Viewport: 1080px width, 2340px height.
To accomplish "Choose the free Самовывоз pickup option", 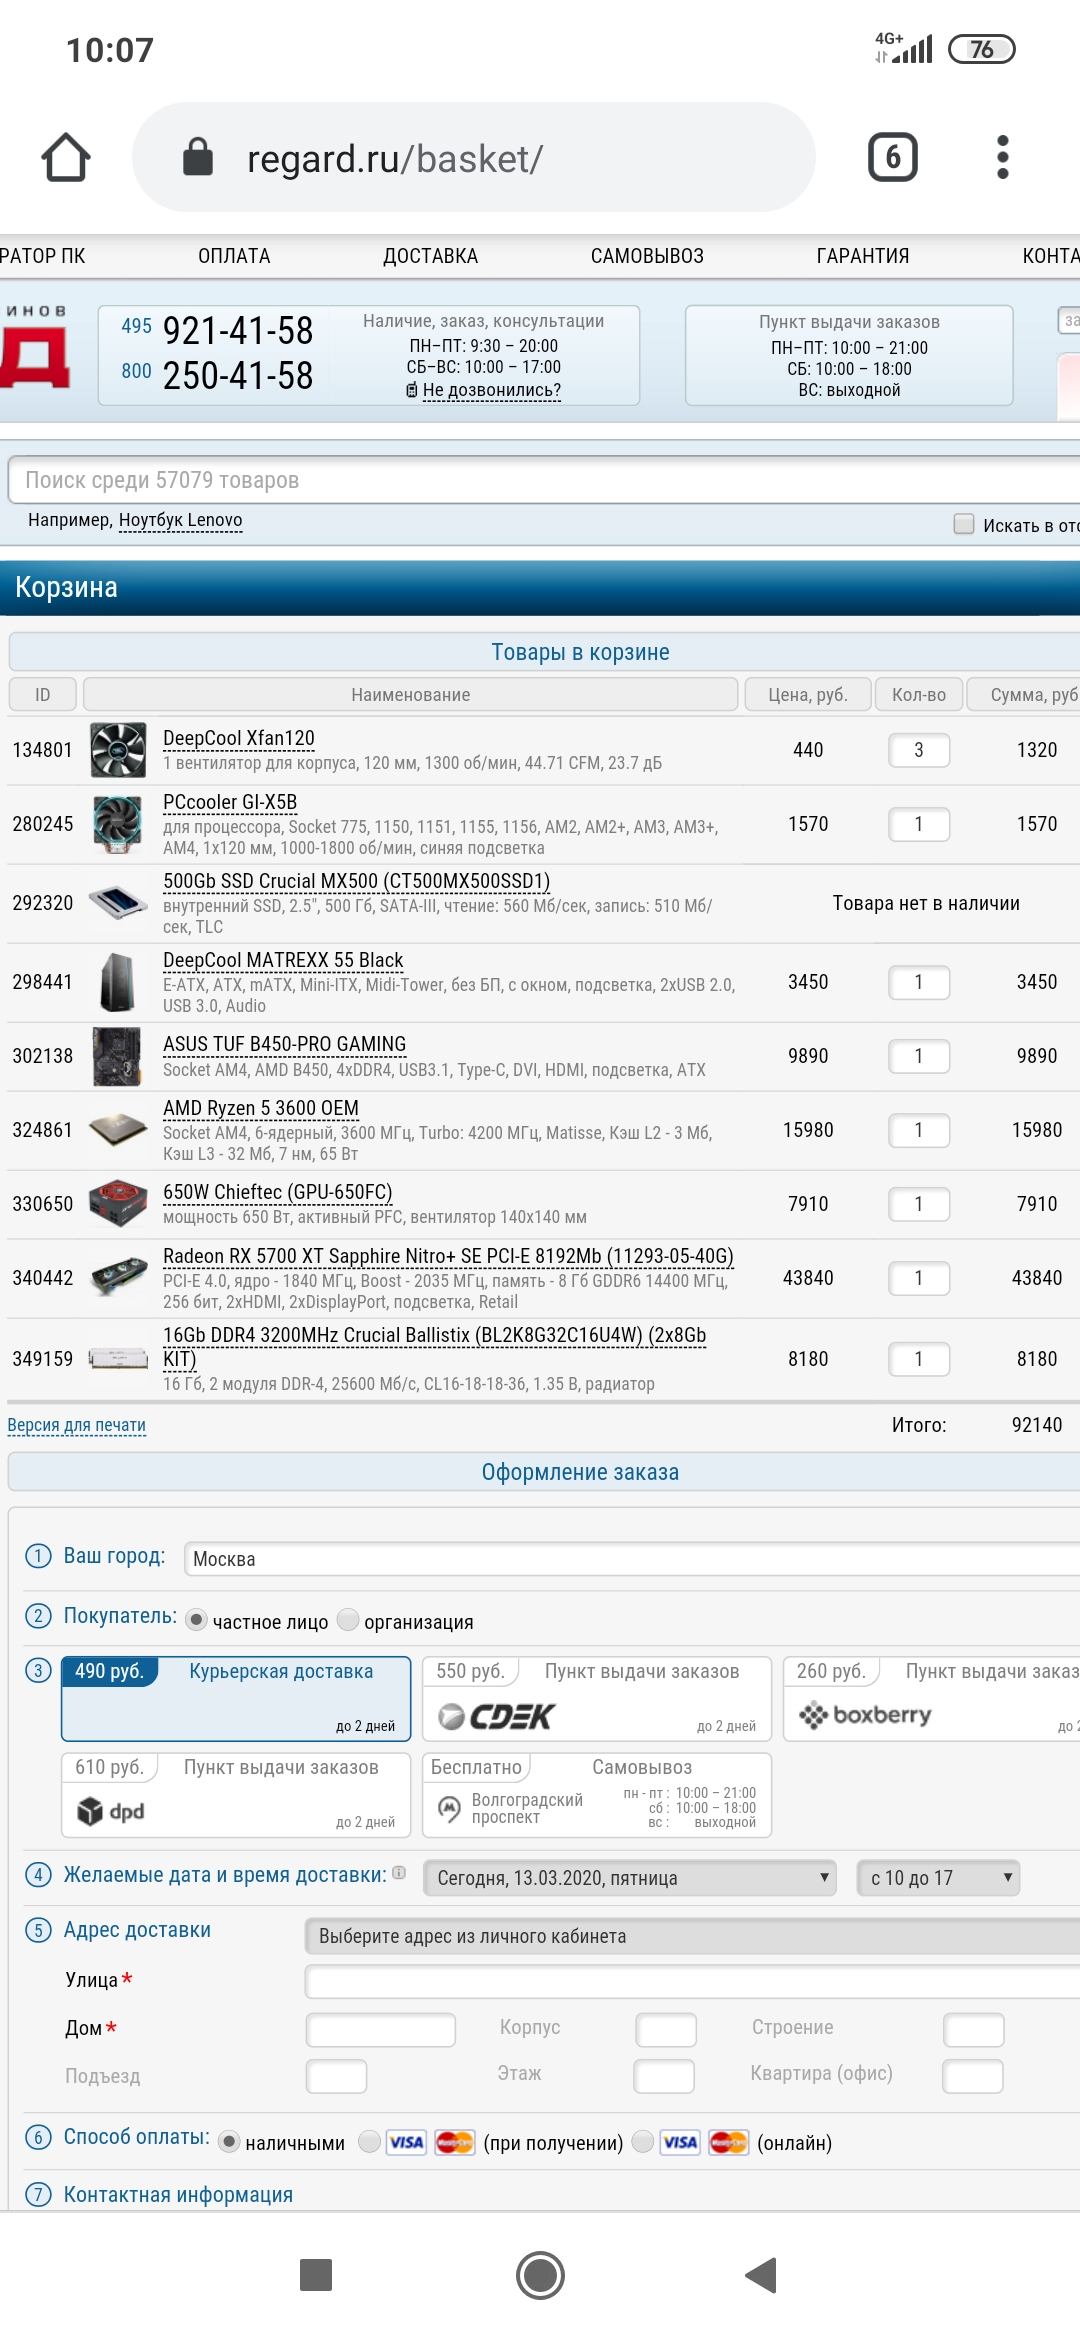I will pos(597,1795).
